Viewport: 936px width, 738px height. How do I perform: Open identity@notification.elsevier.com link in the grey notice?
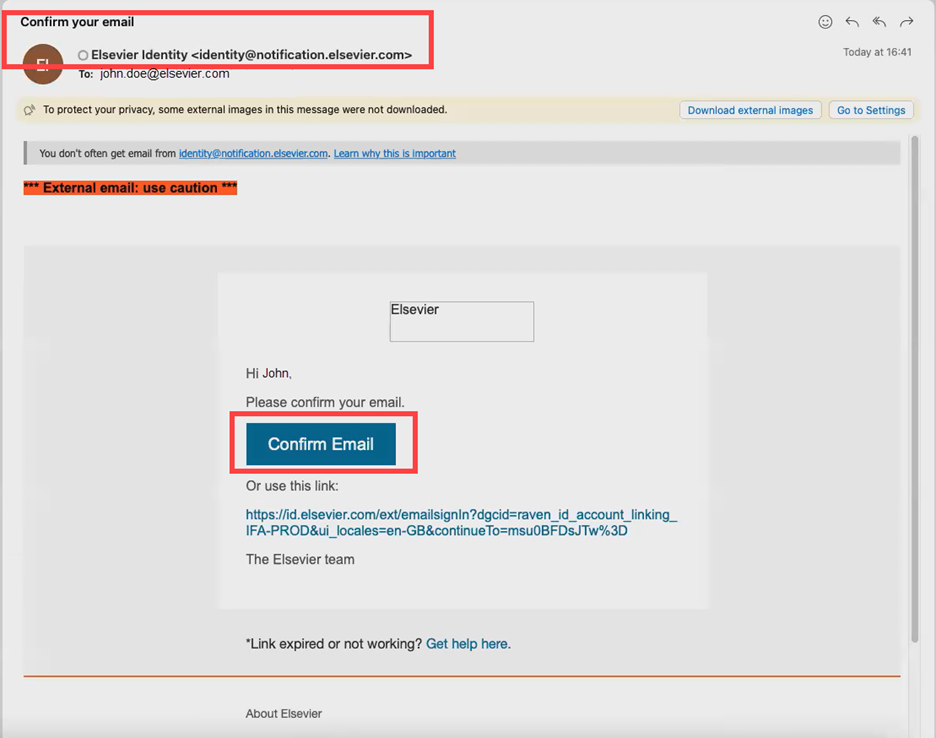tap(253, 153)
